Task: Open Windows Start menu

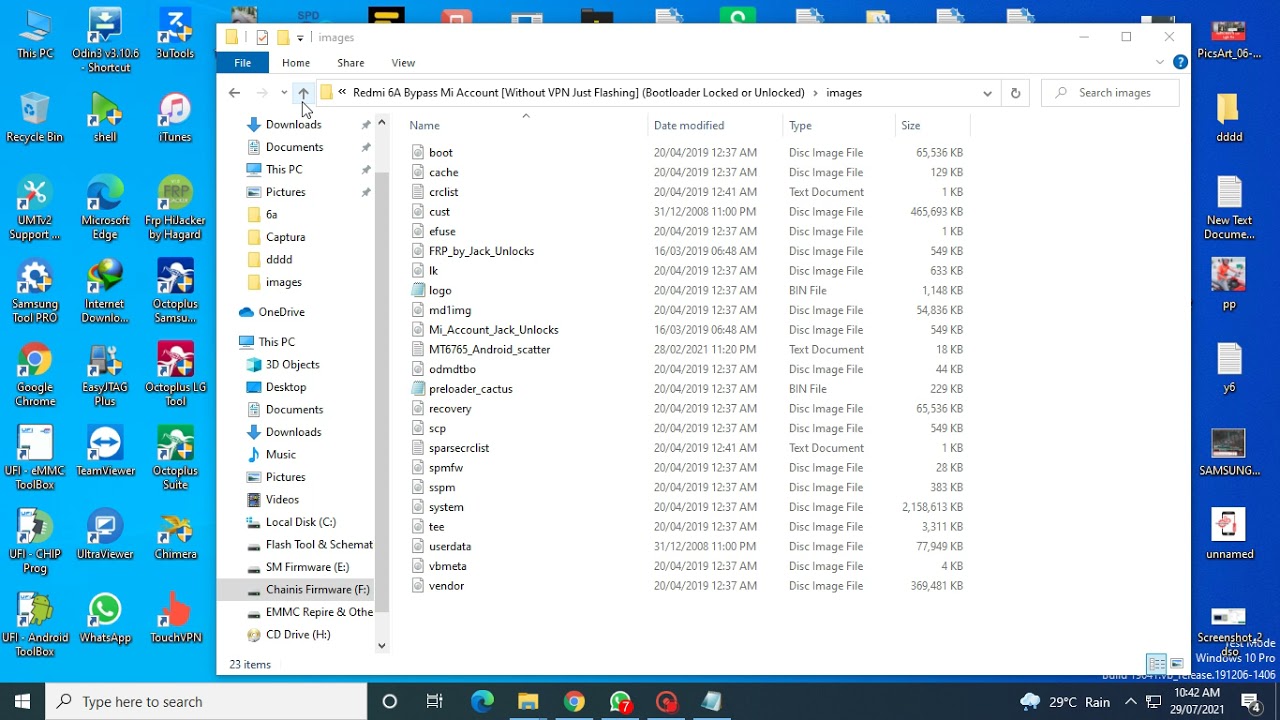Action: click(x=22, y=701)
